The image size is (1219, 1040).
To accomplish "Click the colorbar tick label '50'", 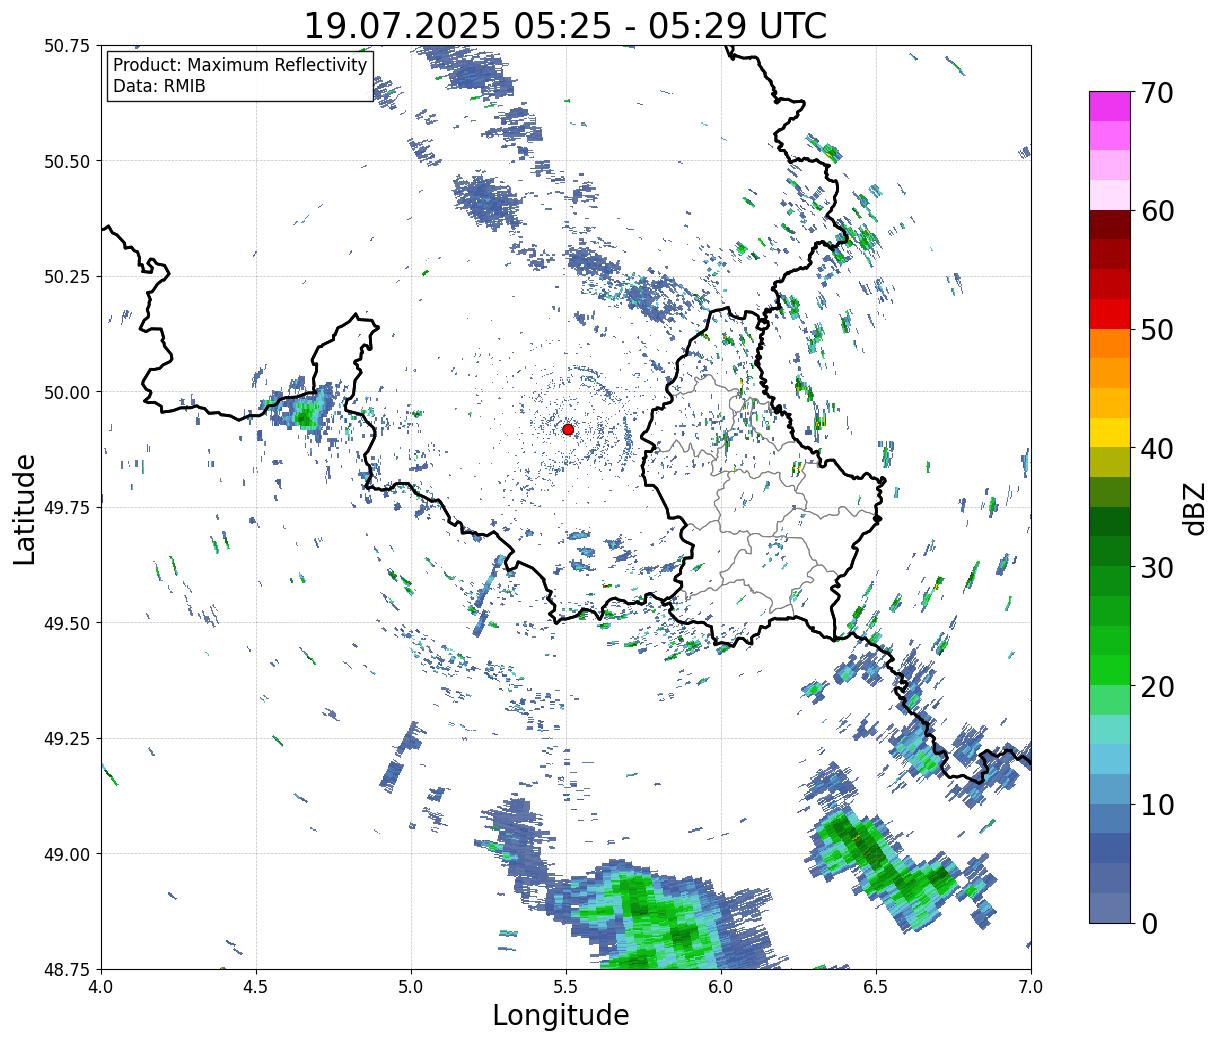I will [x=1156, y=330].
